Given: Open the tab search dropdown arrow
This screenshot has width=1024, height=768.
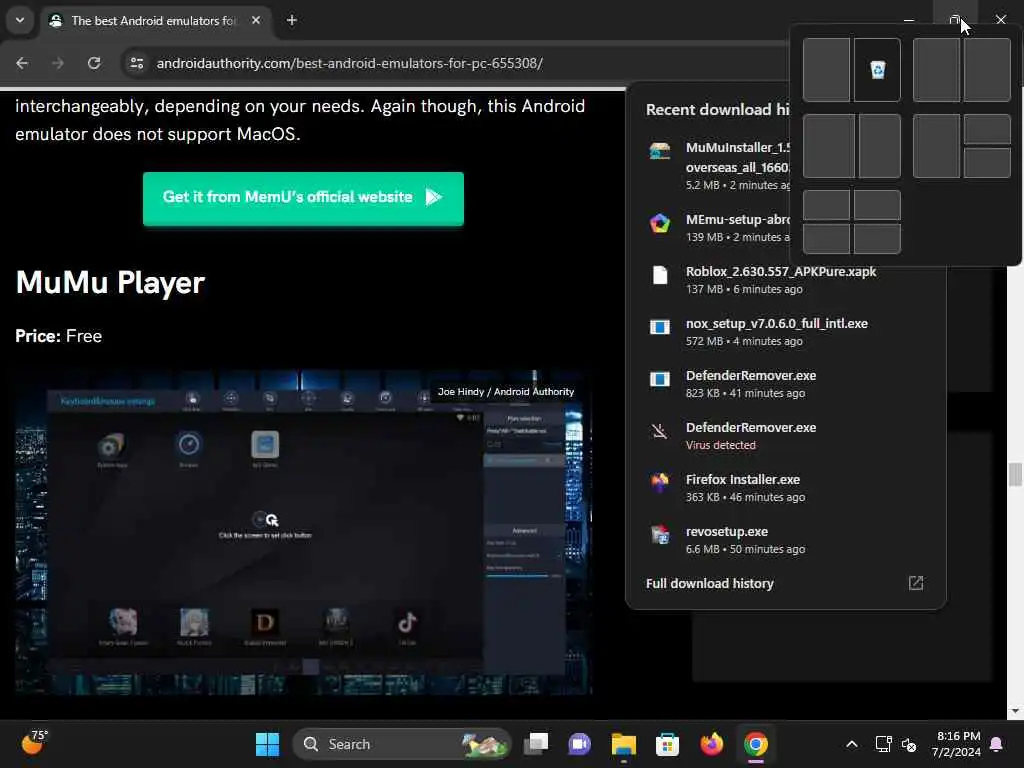Looking at the screenshot, I should coord(20,20).
